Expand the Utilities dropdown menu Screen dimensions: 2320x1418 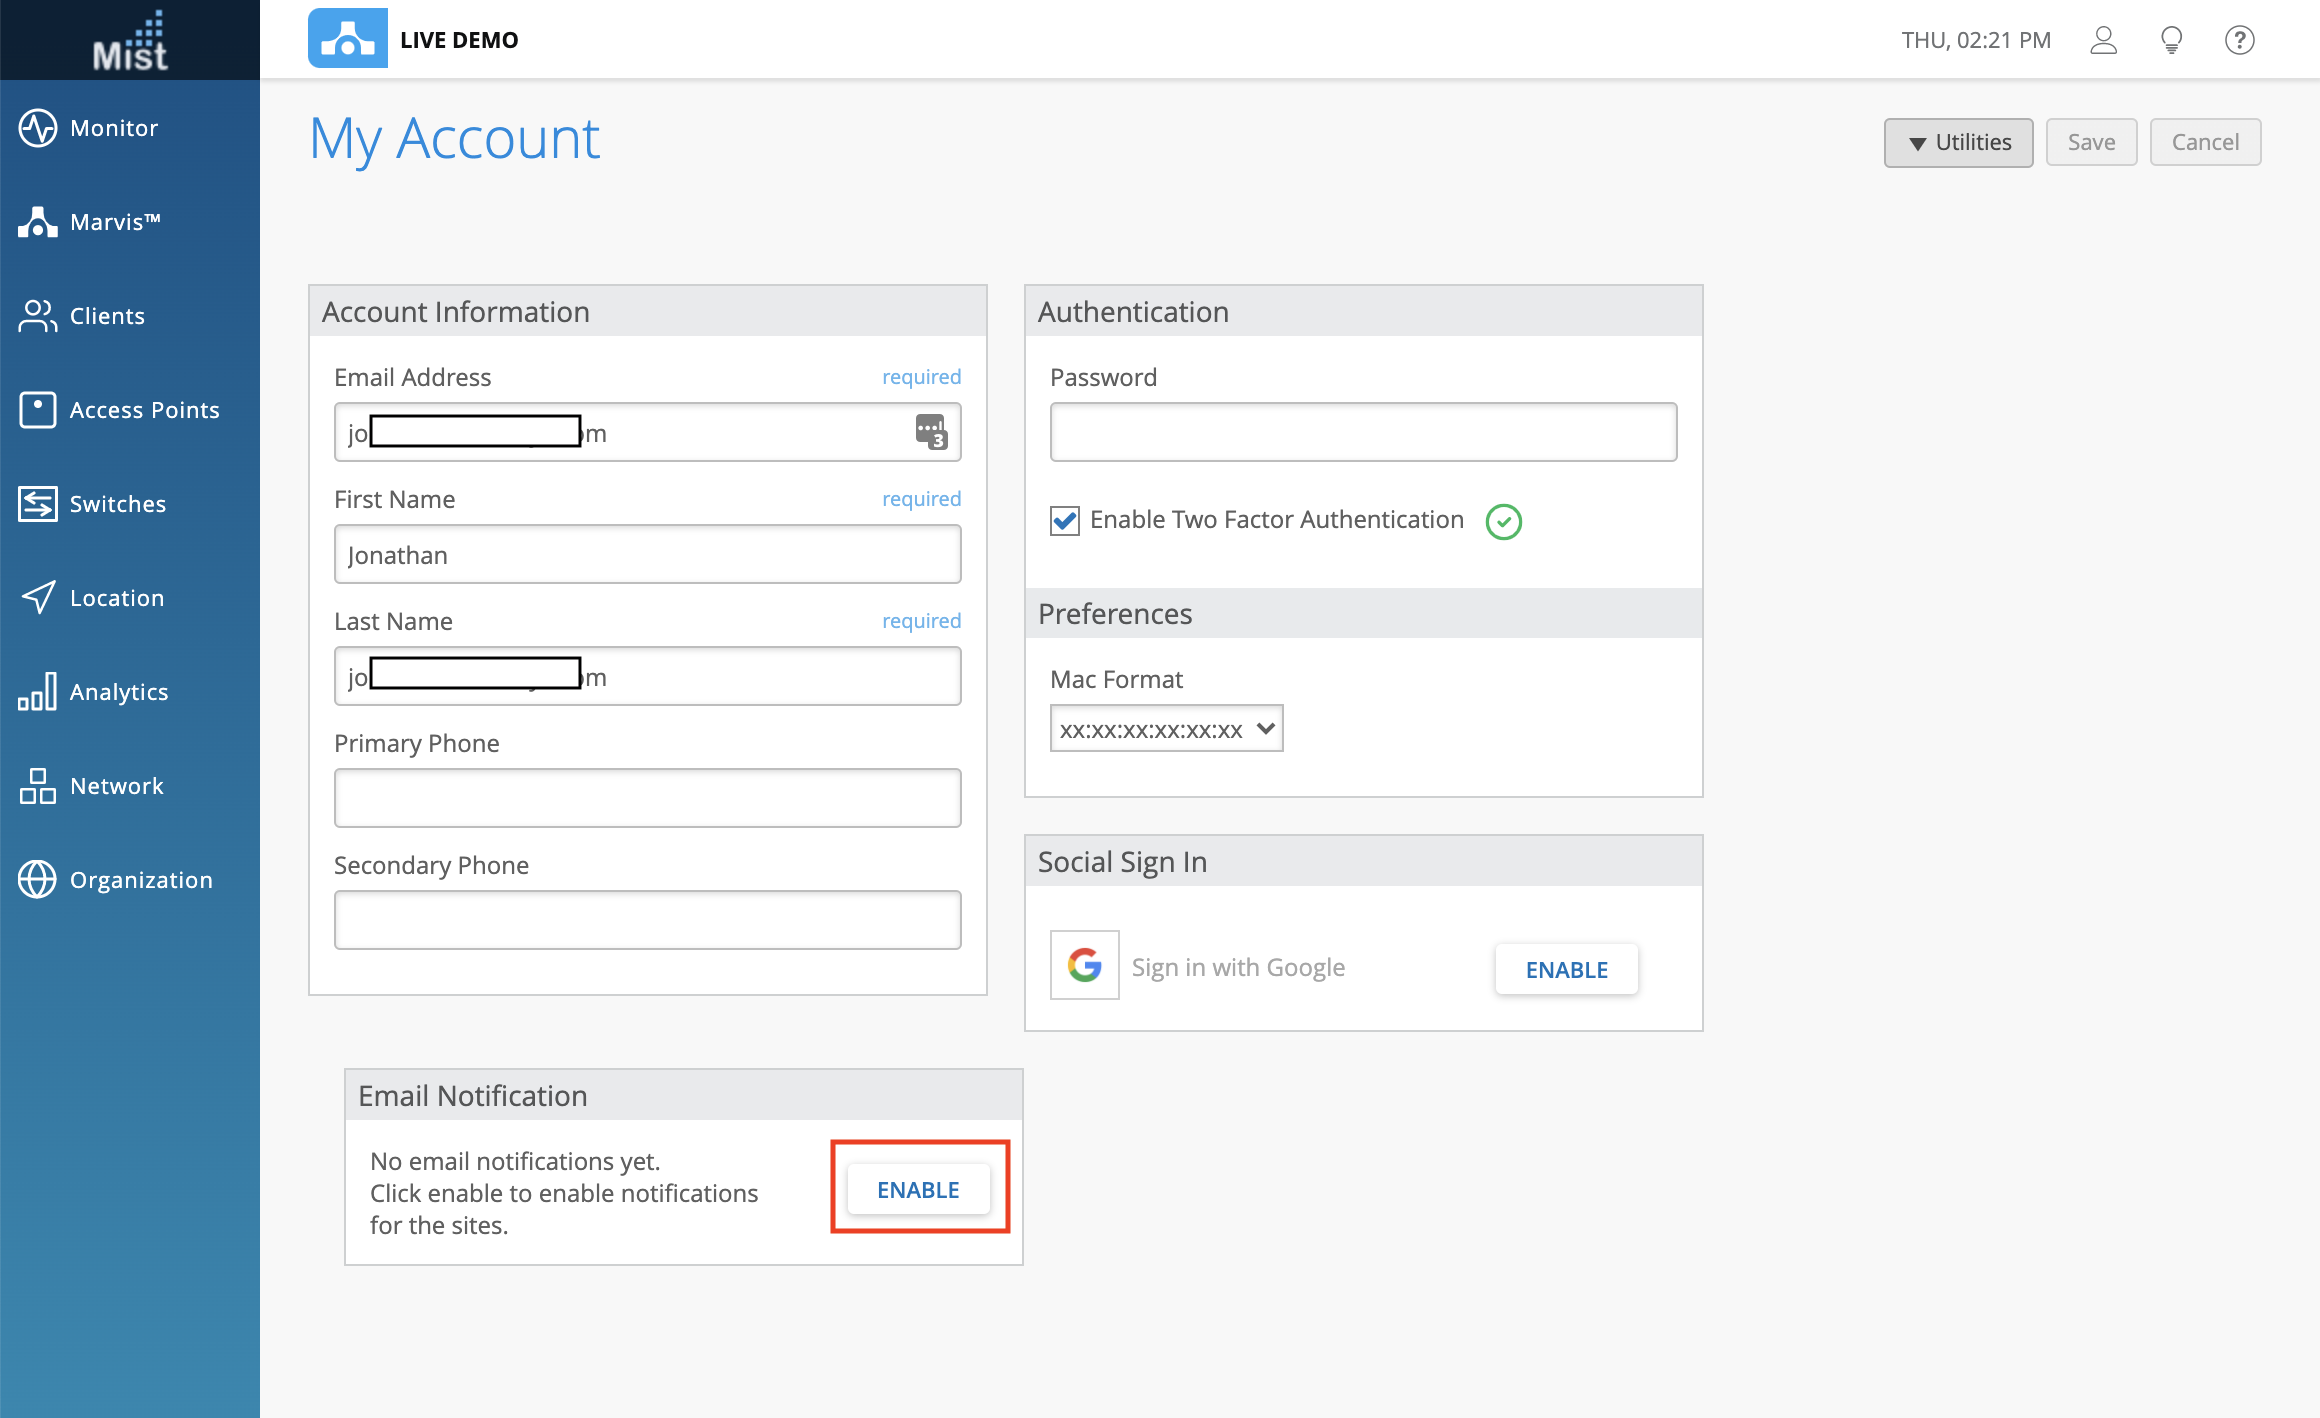[x=1958, y=143]
